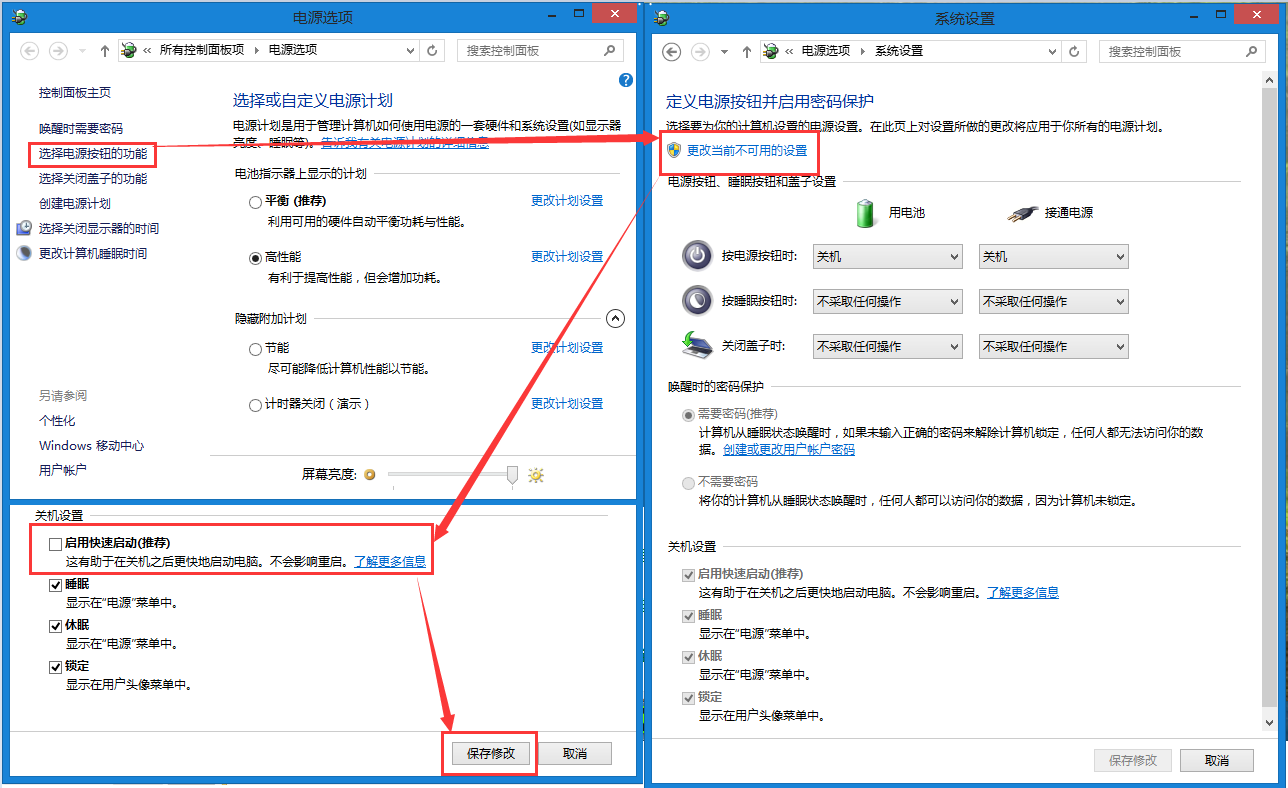Click the 更改当前不可用的设置 link

coord(746,150)
